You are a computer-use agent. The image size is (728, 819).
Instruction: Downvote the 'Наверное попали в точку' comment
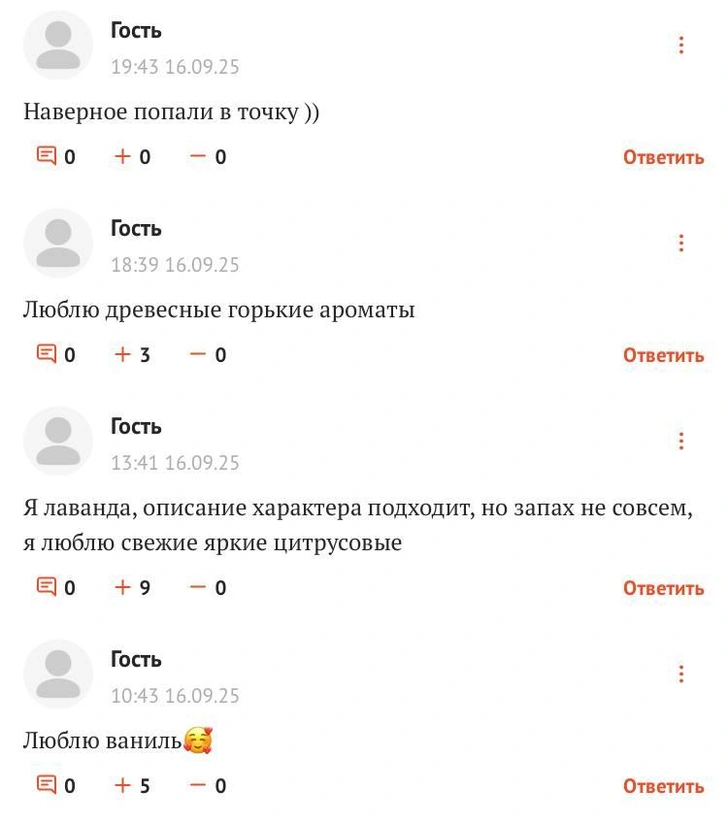coord(198,157)
